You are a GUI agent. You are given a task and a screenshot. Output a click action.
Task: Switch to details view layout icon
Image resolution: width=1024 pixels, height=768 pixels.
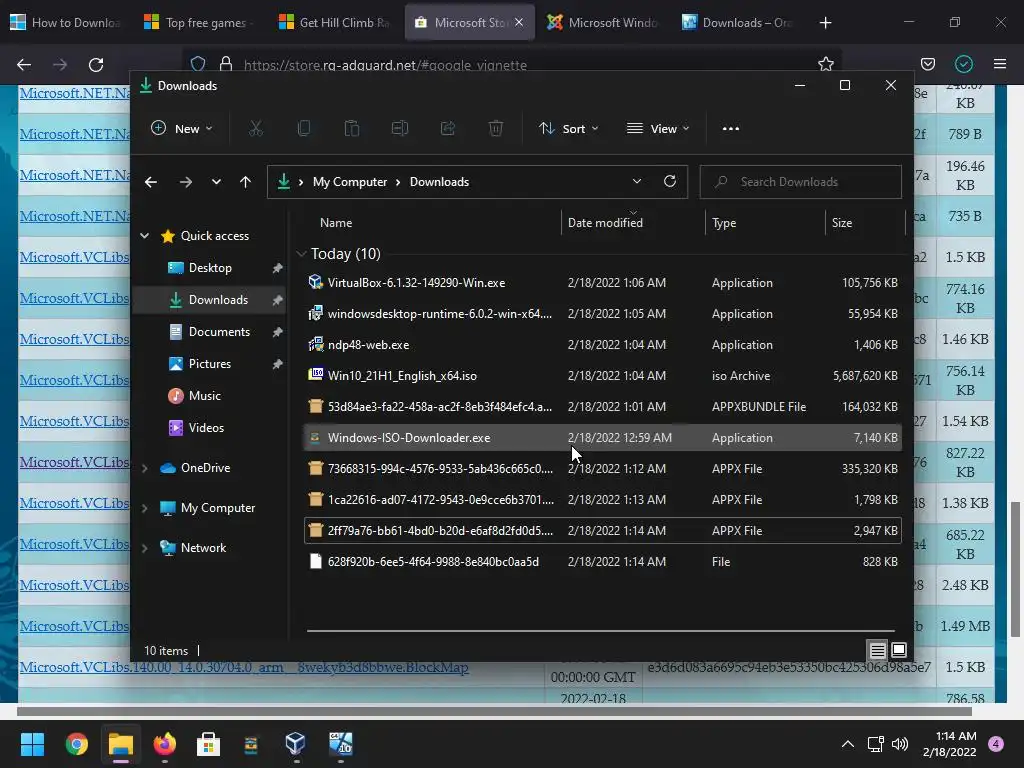click(x=878, y=650)
